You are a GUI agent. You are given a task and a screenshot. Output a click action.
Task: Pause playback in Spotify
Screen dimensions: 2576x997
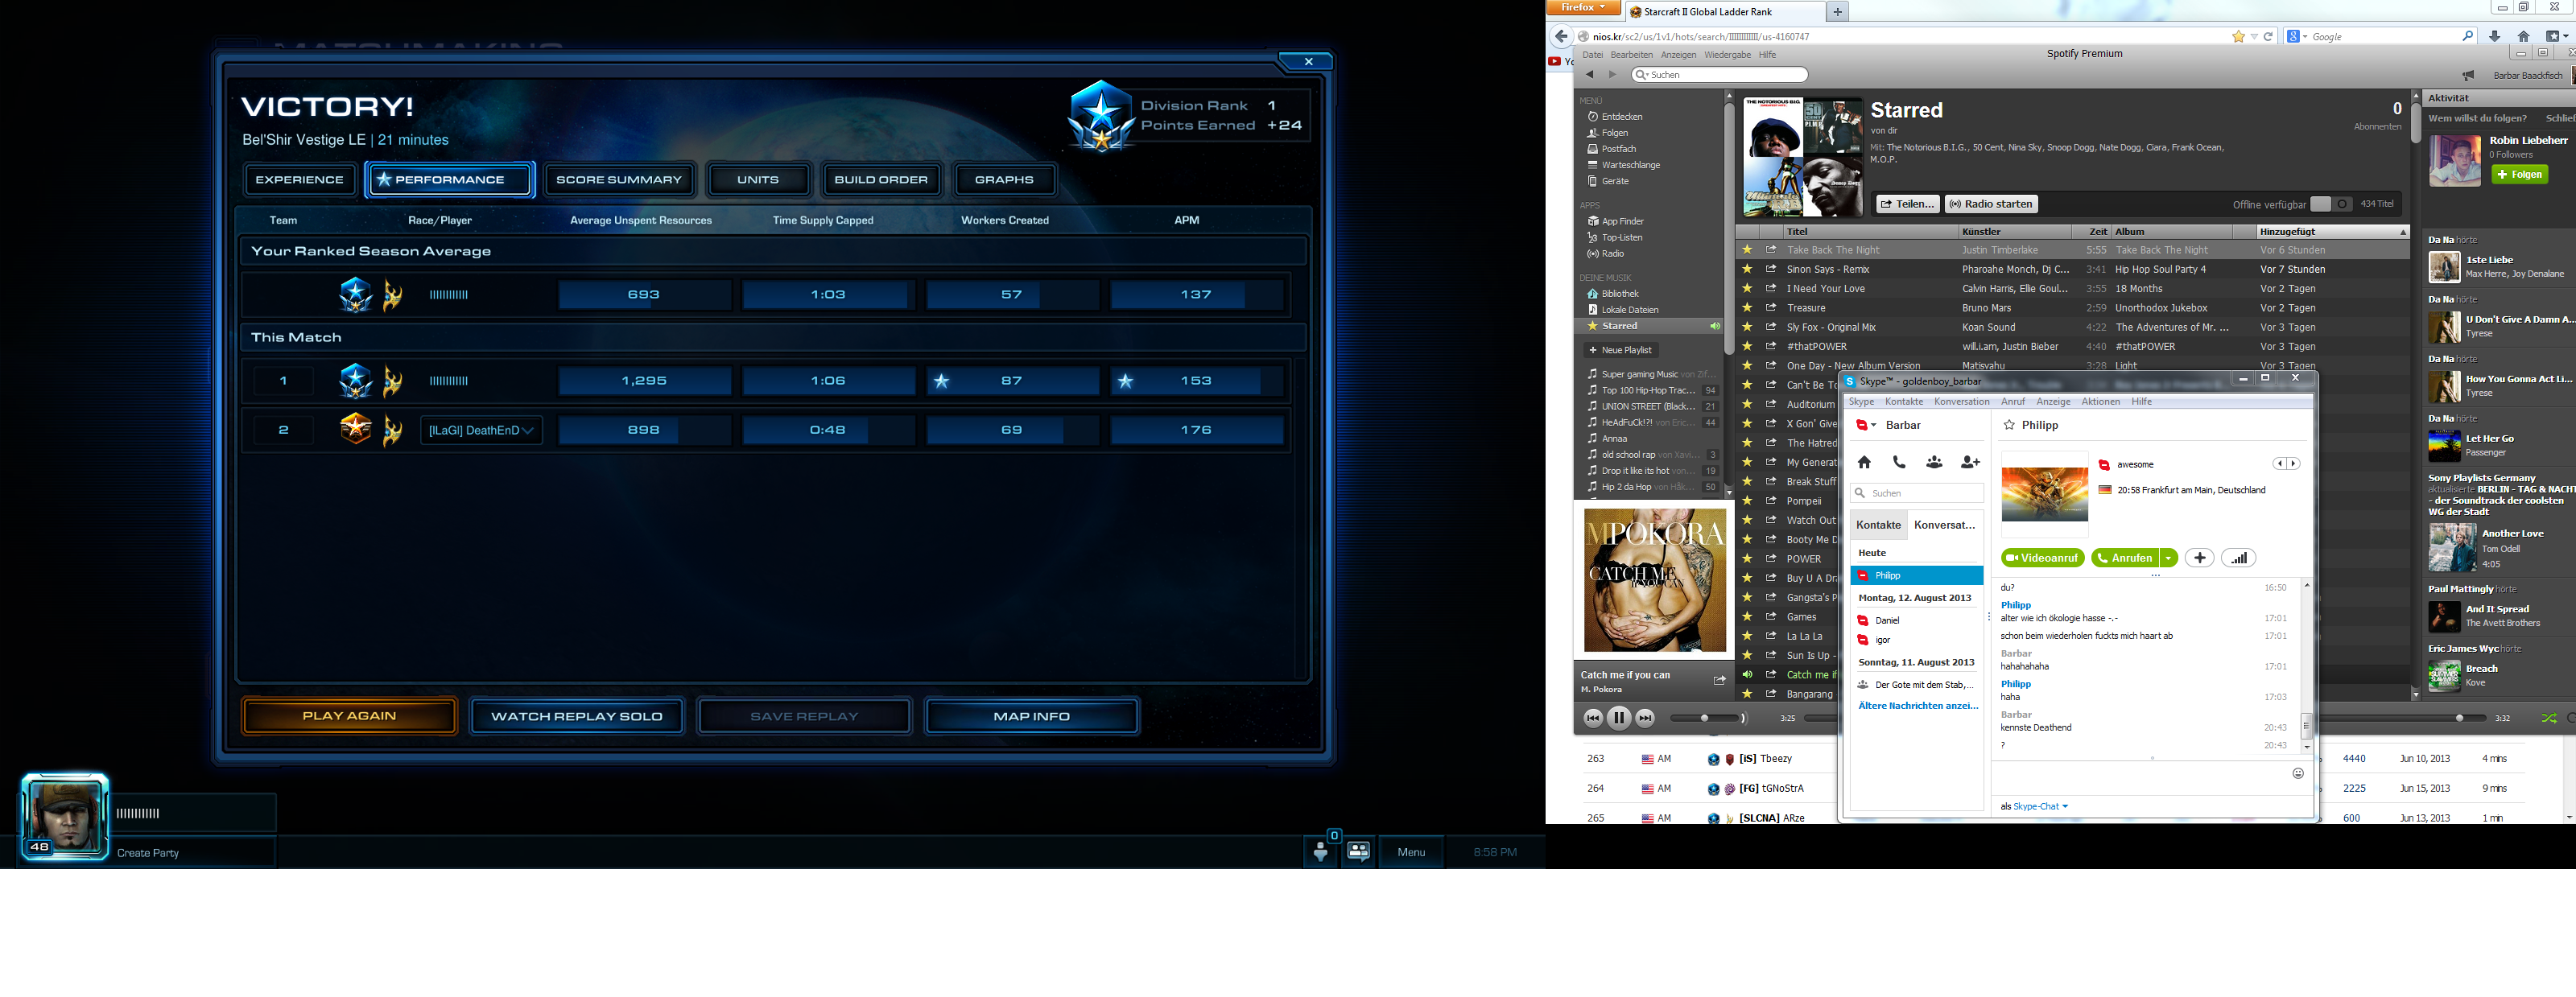(1619, 718)
